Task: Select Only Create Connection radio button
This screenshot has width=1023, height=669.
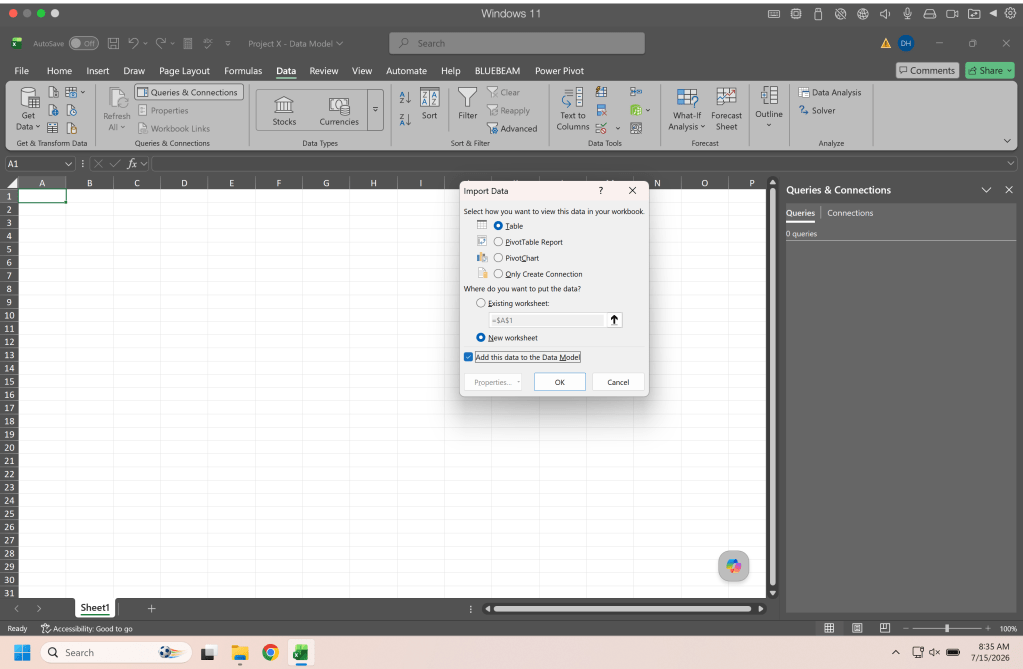Action: [x=498, y=274]
